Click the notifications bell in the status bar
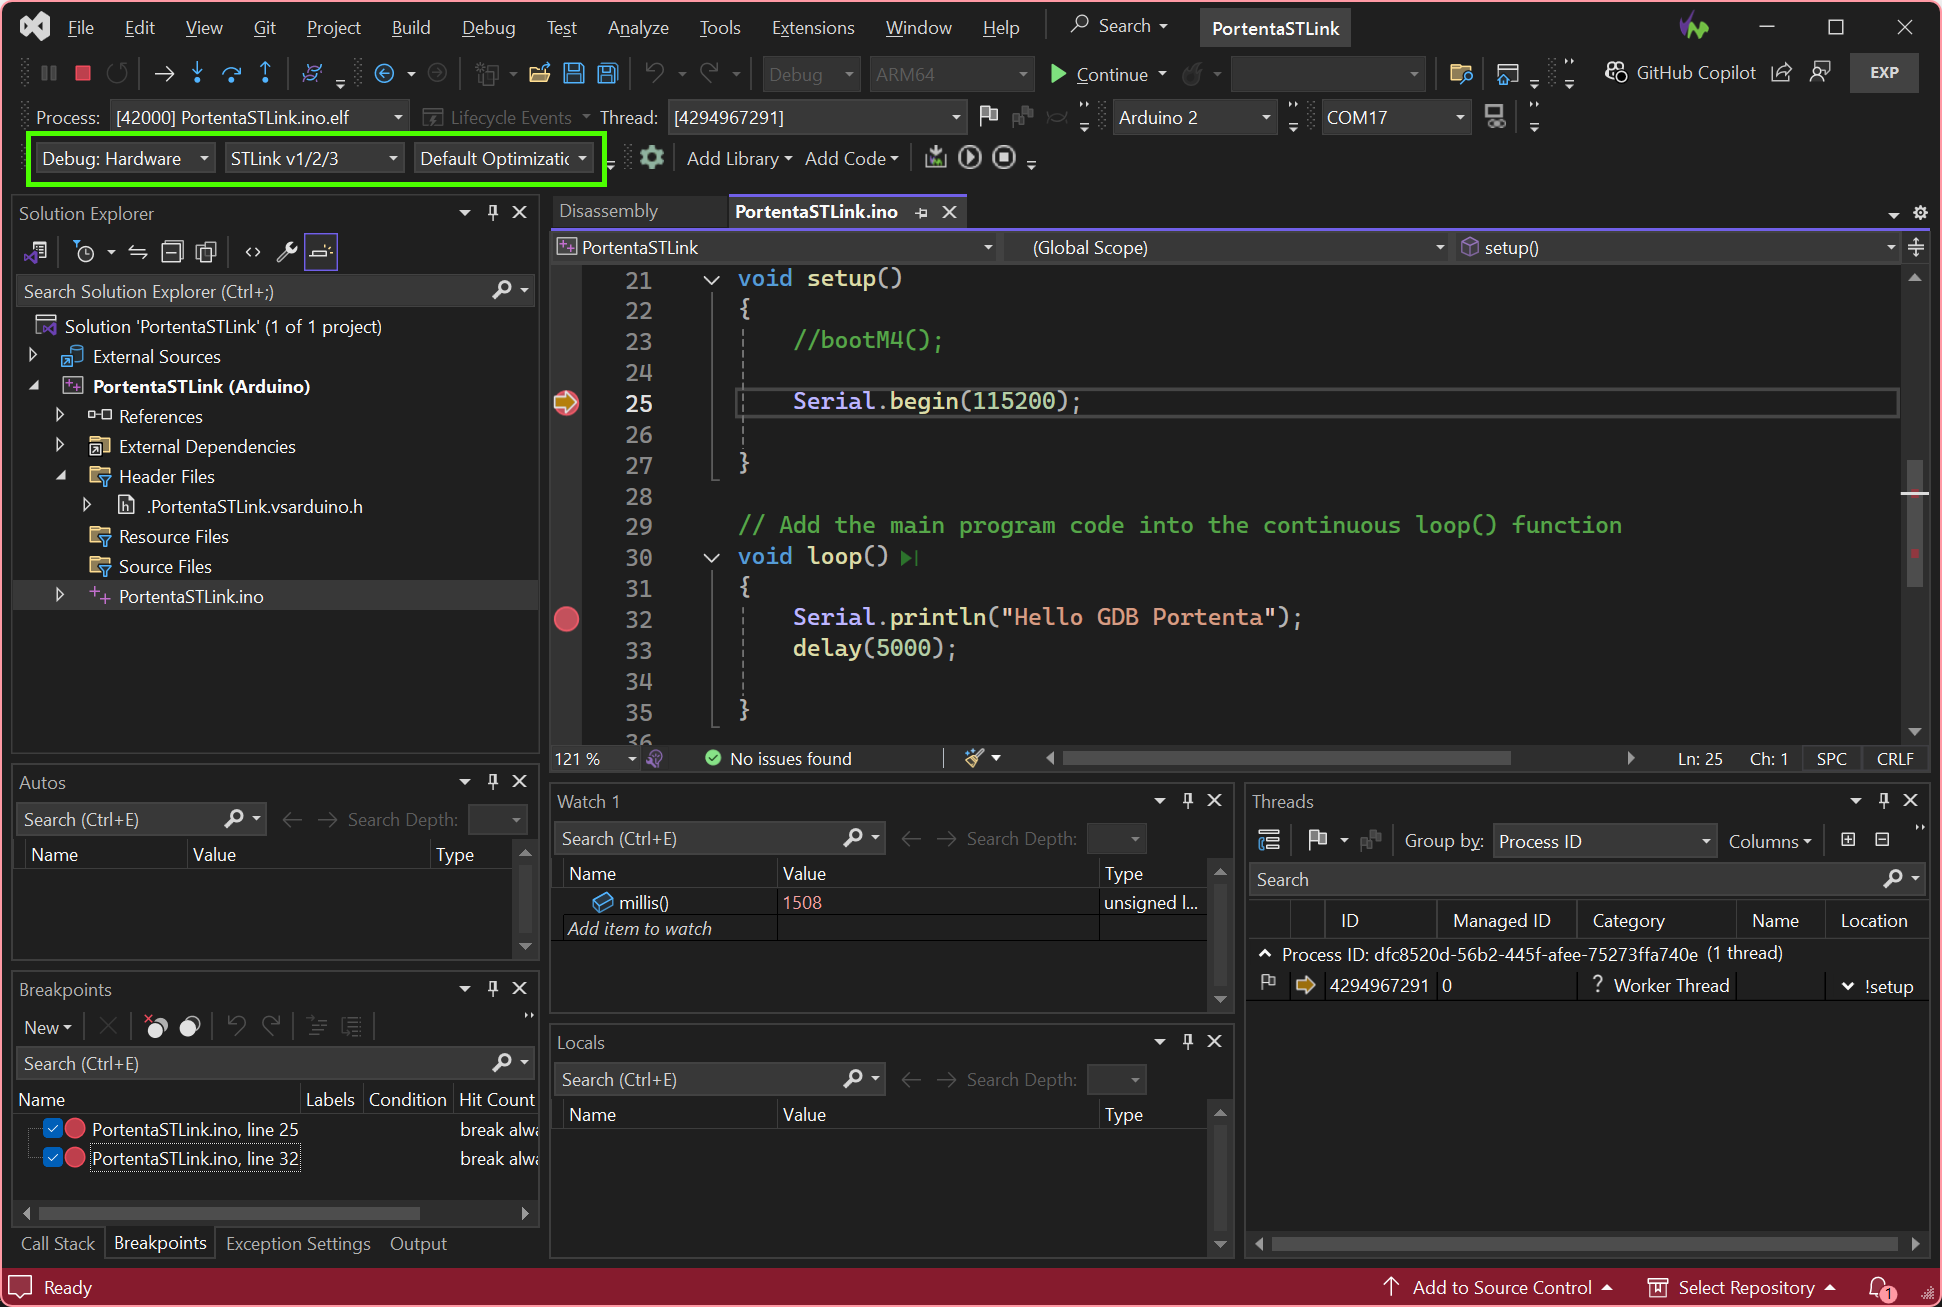The width and height of the screenshot is (1942, 1307). [1880, 1288]
